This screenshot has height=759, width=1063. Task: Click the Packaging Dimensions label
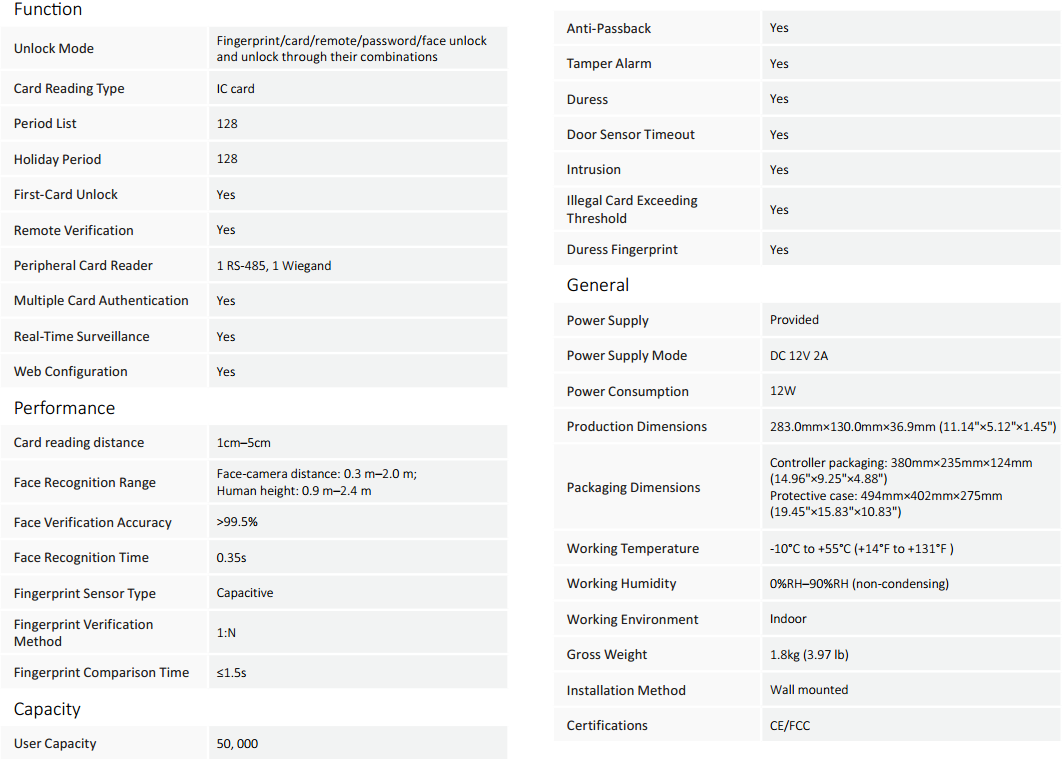633,488
